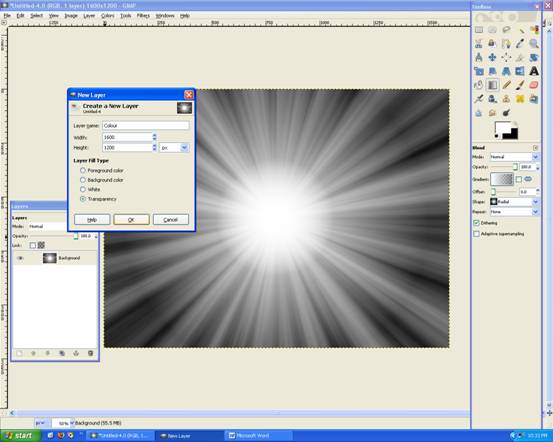The width and height of the screenshot is (553, 442).
Task: Select the Color Picker tool
Action: (x=520, y=44)
